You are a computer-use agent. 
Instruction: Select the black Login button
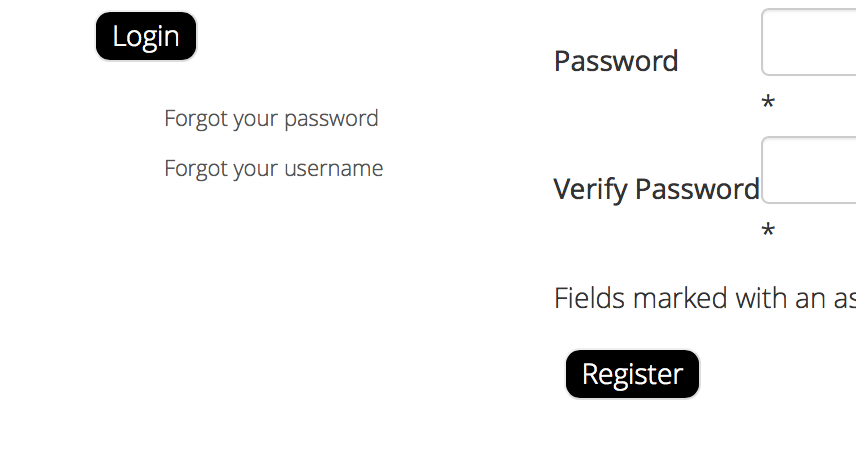(x=146, y=37)
